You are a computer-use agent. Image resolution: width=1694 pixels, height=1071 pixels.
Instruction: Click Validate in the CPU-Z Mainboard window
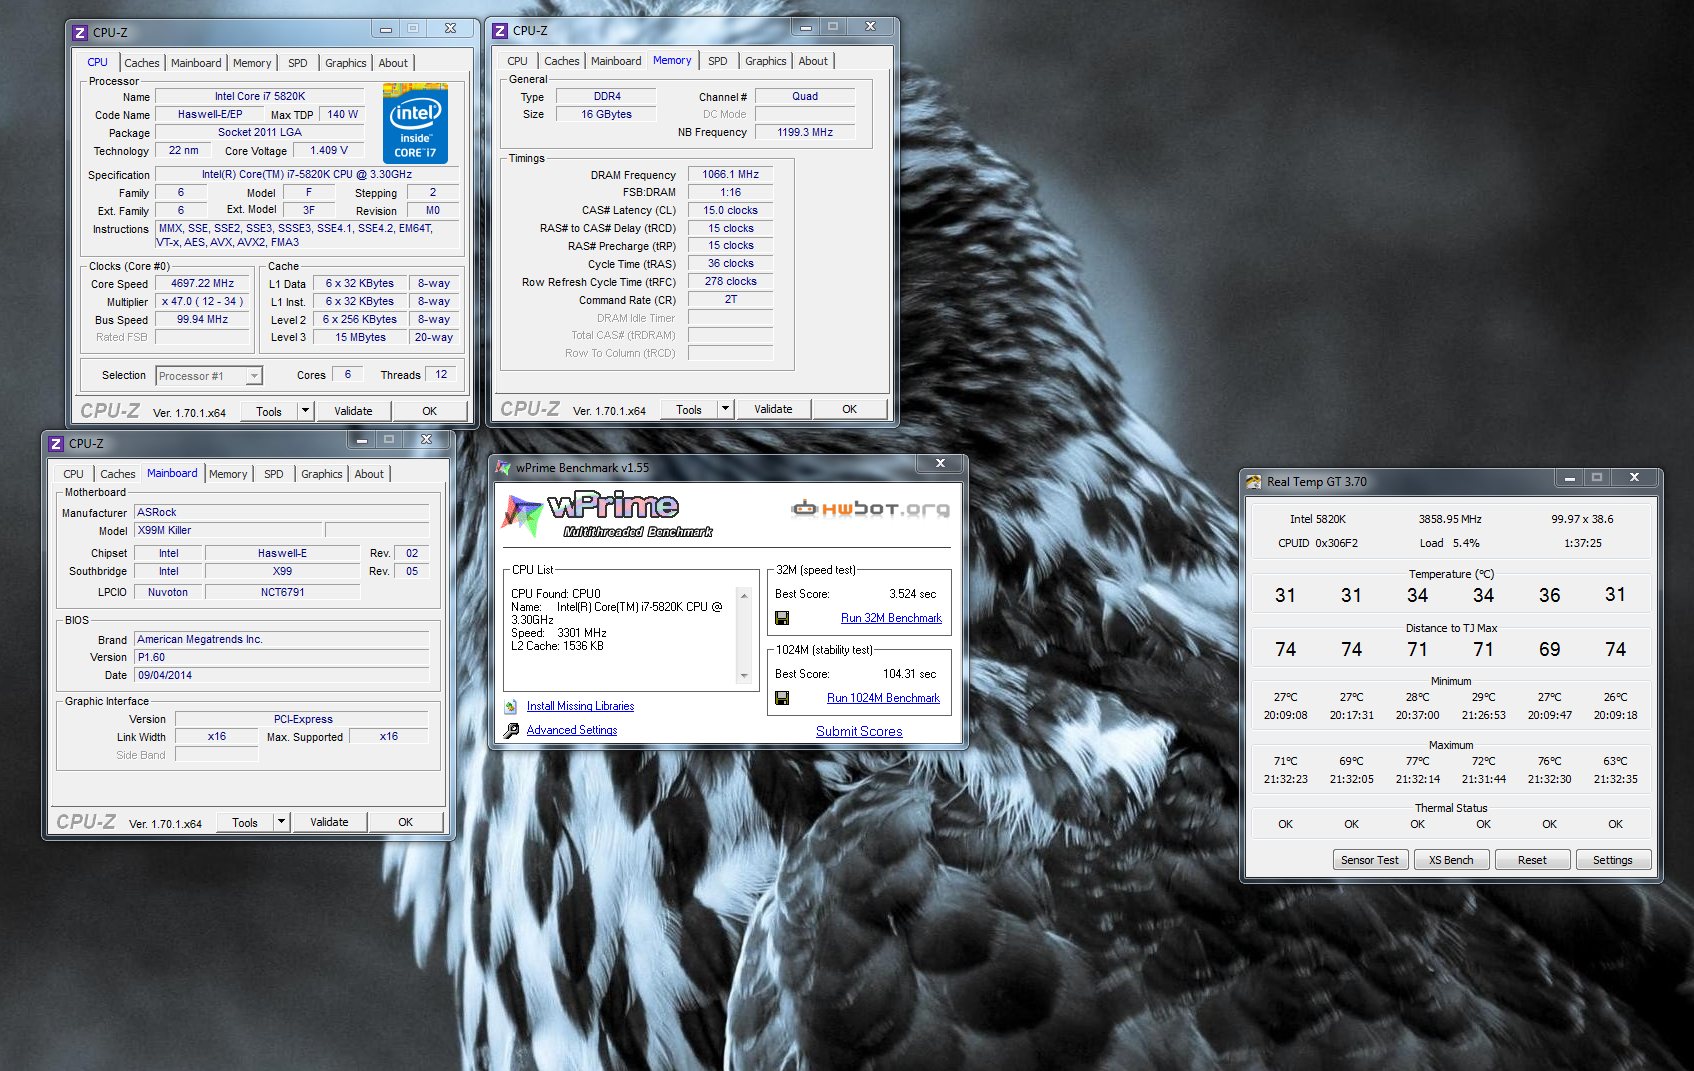[x=329, y=822]
